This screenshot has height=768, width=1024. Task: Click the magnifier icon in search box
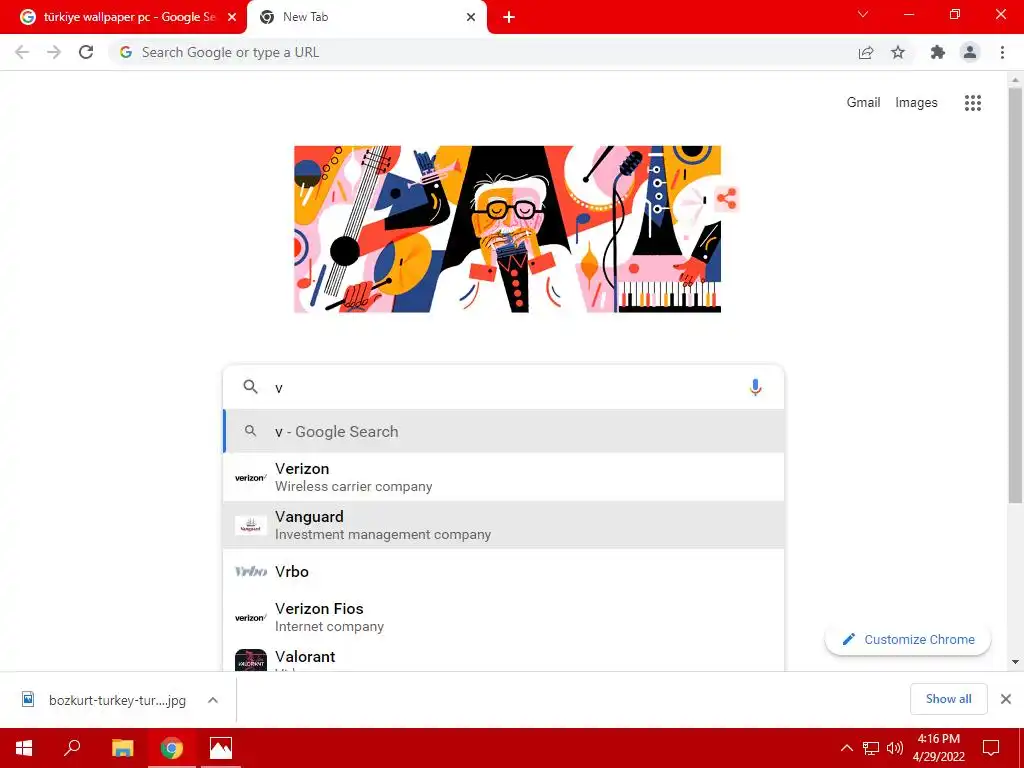point(250,387)
